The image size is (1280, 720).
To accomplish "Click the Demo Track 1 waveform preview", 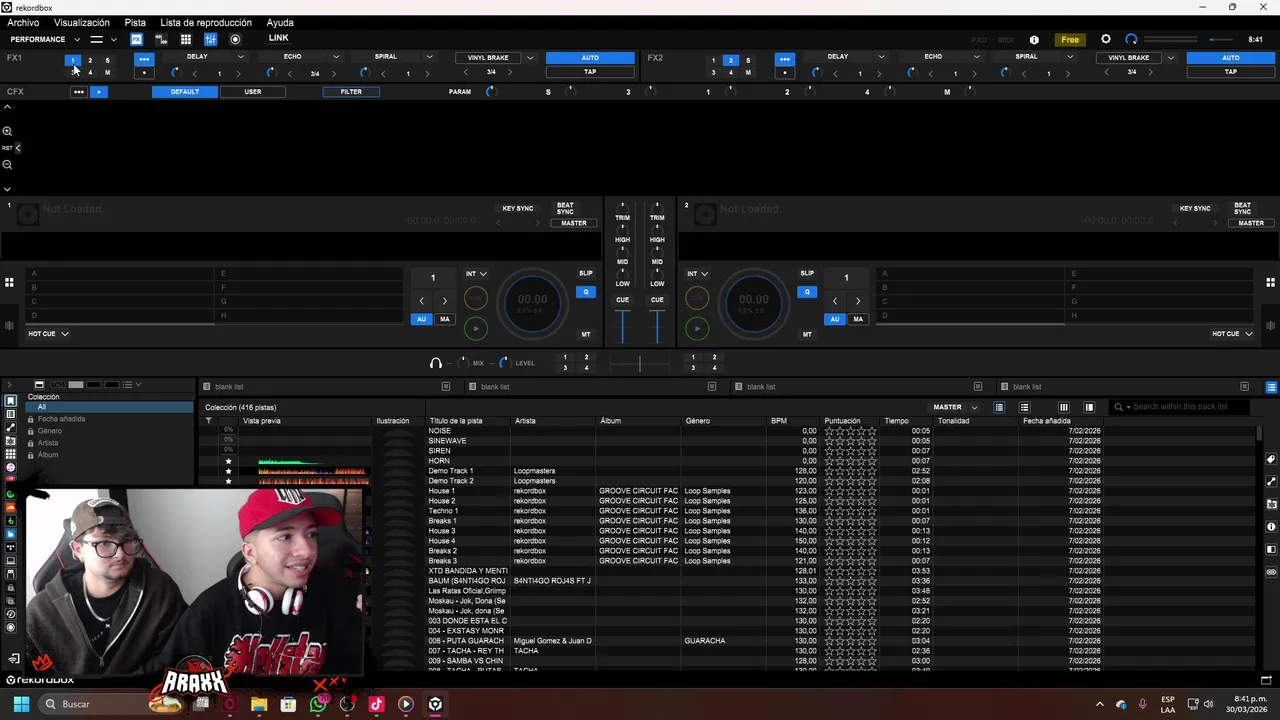I will click(313, 471).
